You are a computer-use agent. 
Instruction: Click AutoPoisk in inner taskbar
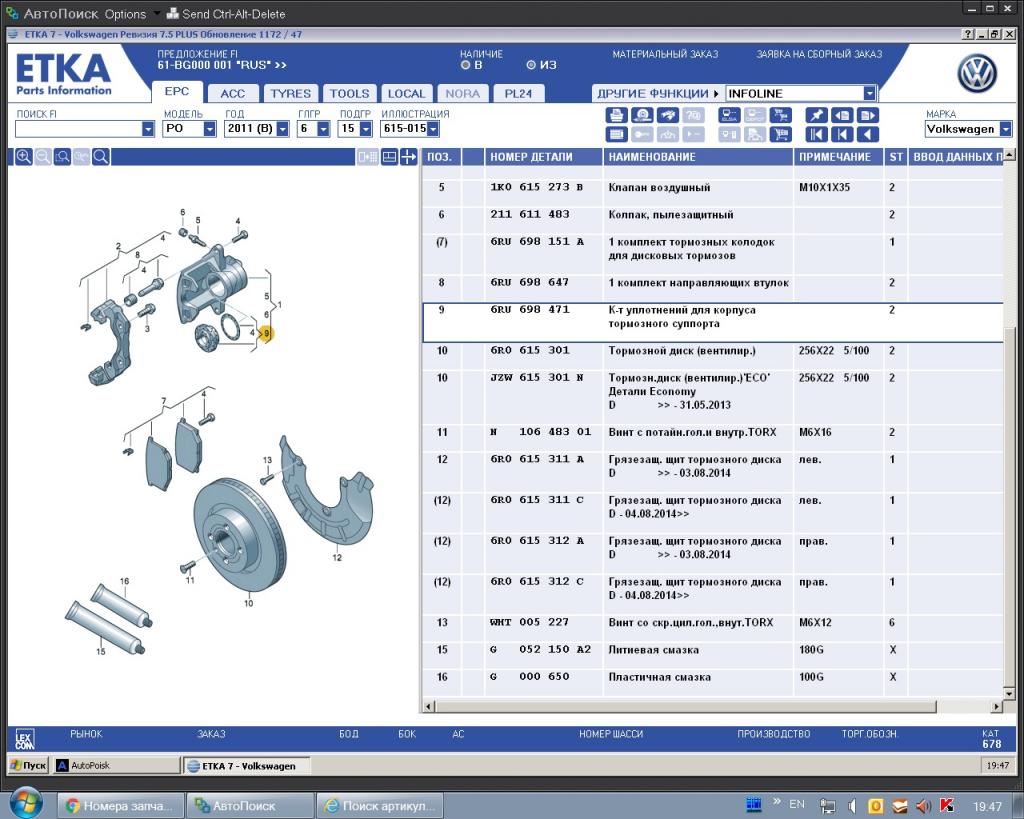coord(116,765)
